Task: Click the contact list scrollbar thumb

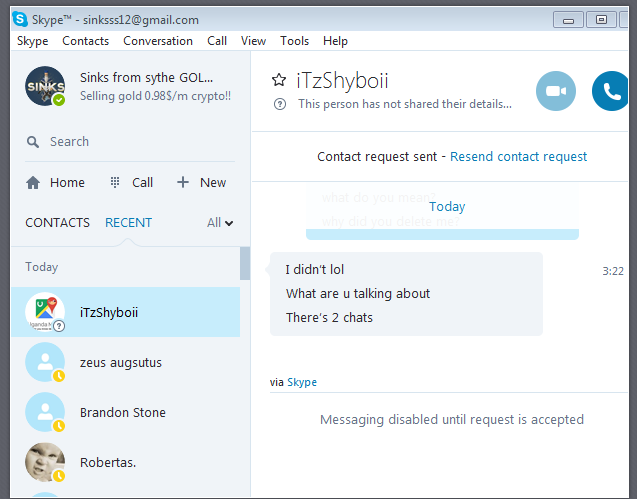Action: [245, 263]
